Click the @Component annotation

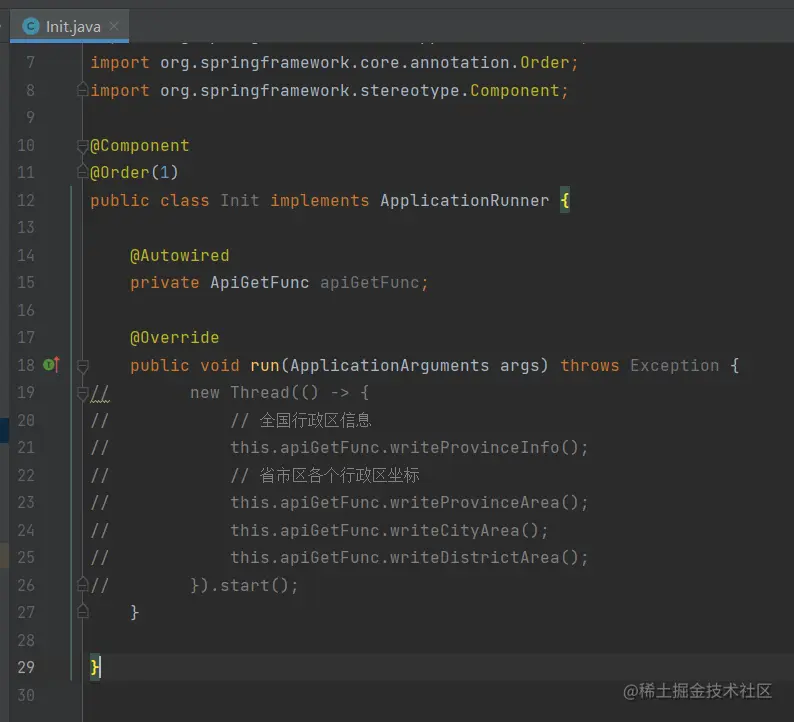pyautogui.click(x=140, y=146)
